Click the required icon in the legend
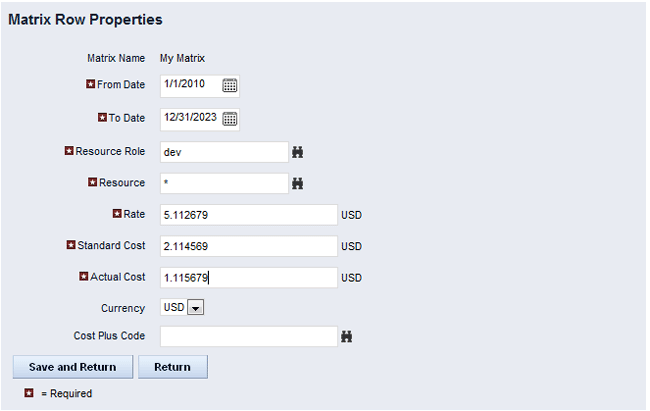The height and width of the screenshot is (411, 650). click(x=29, y=394)
